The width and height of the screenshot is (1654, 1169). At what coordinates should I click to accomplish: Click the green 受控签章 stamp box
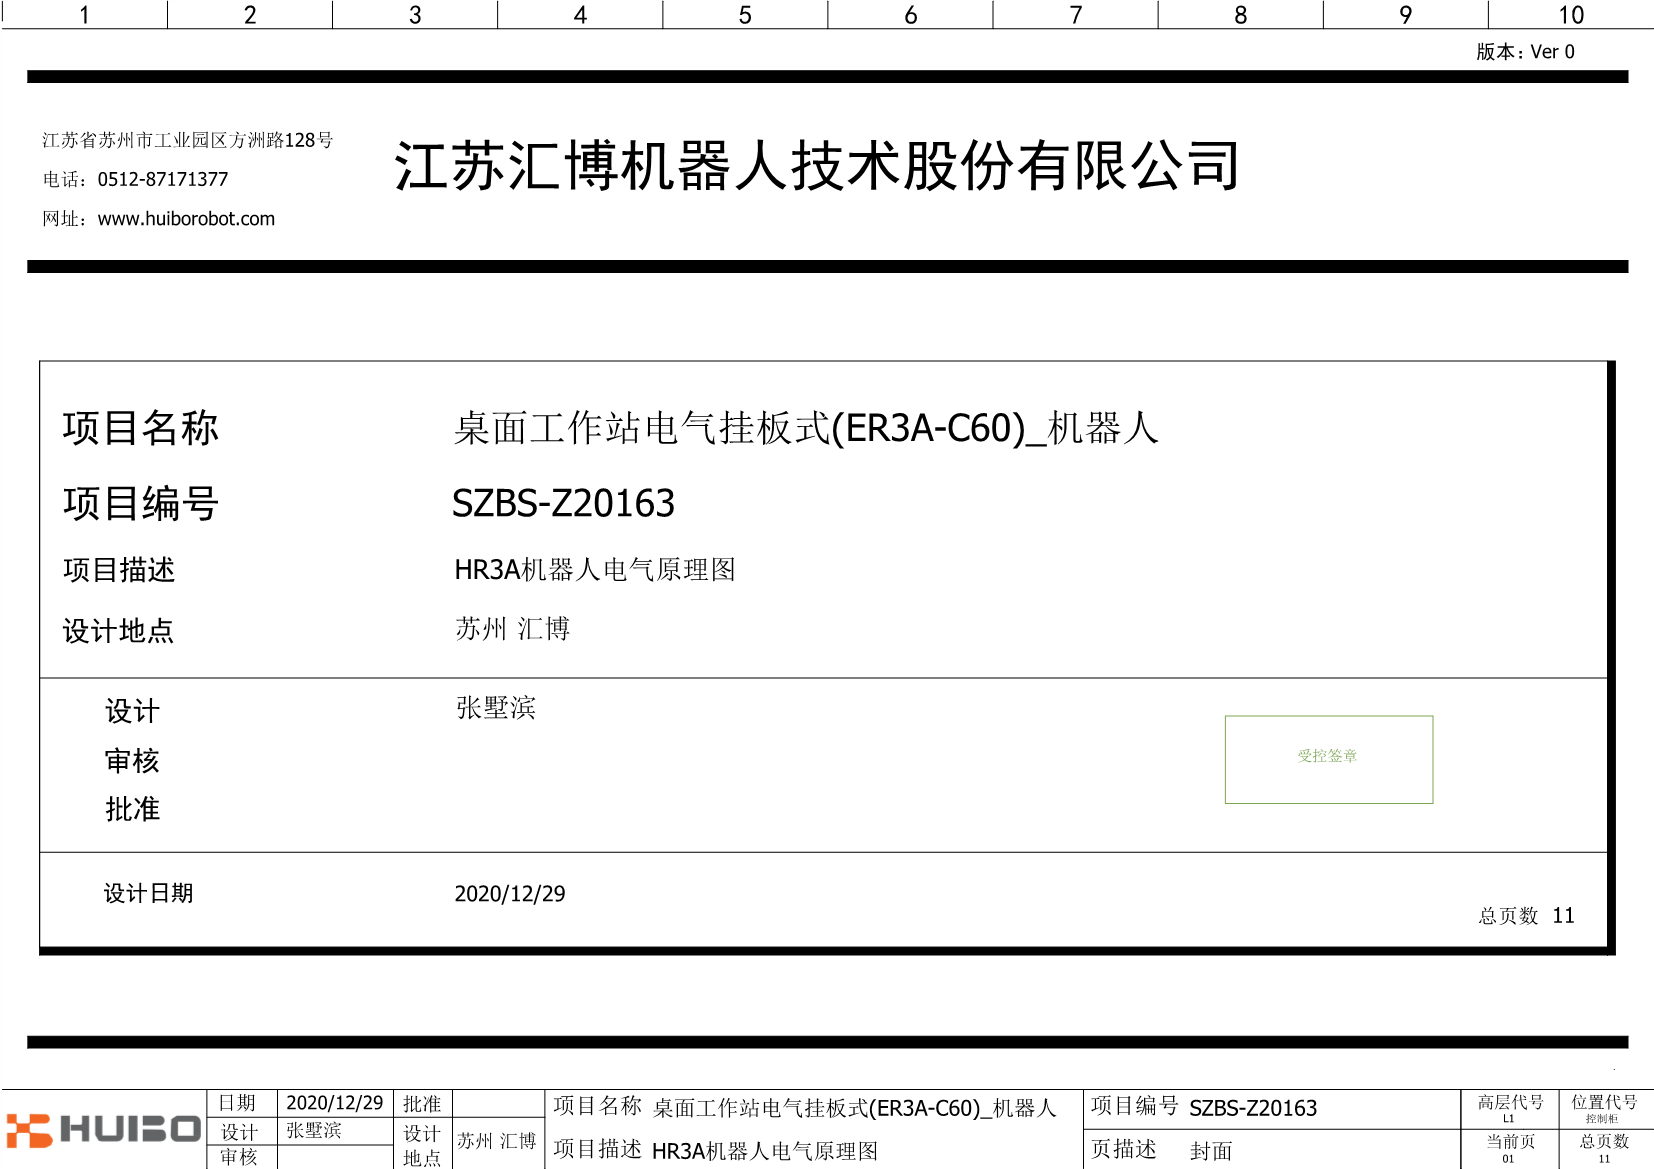pyautogui.click(x=1328, y=758)
